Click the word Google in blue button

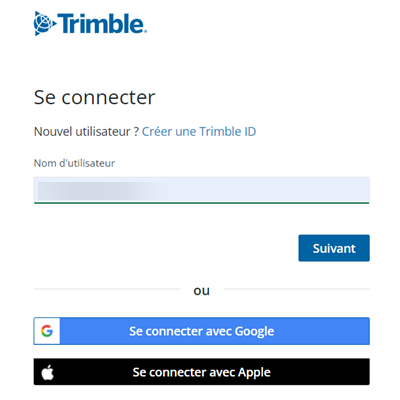[x=254, y=331]
